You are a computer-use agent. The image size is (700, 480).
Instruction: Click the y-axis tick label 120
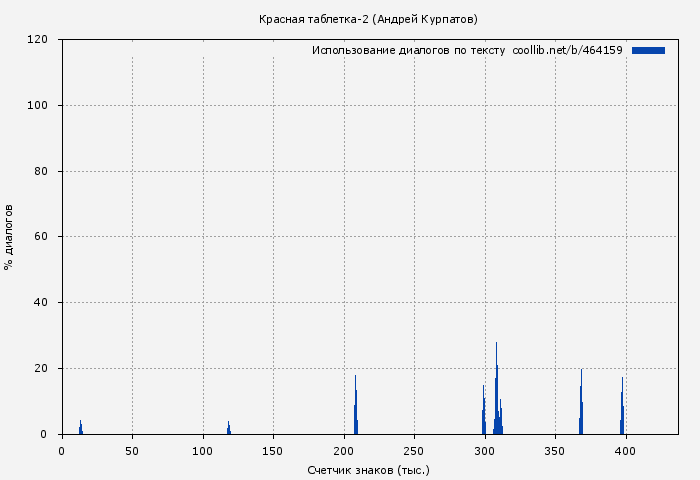click(38, 40)
